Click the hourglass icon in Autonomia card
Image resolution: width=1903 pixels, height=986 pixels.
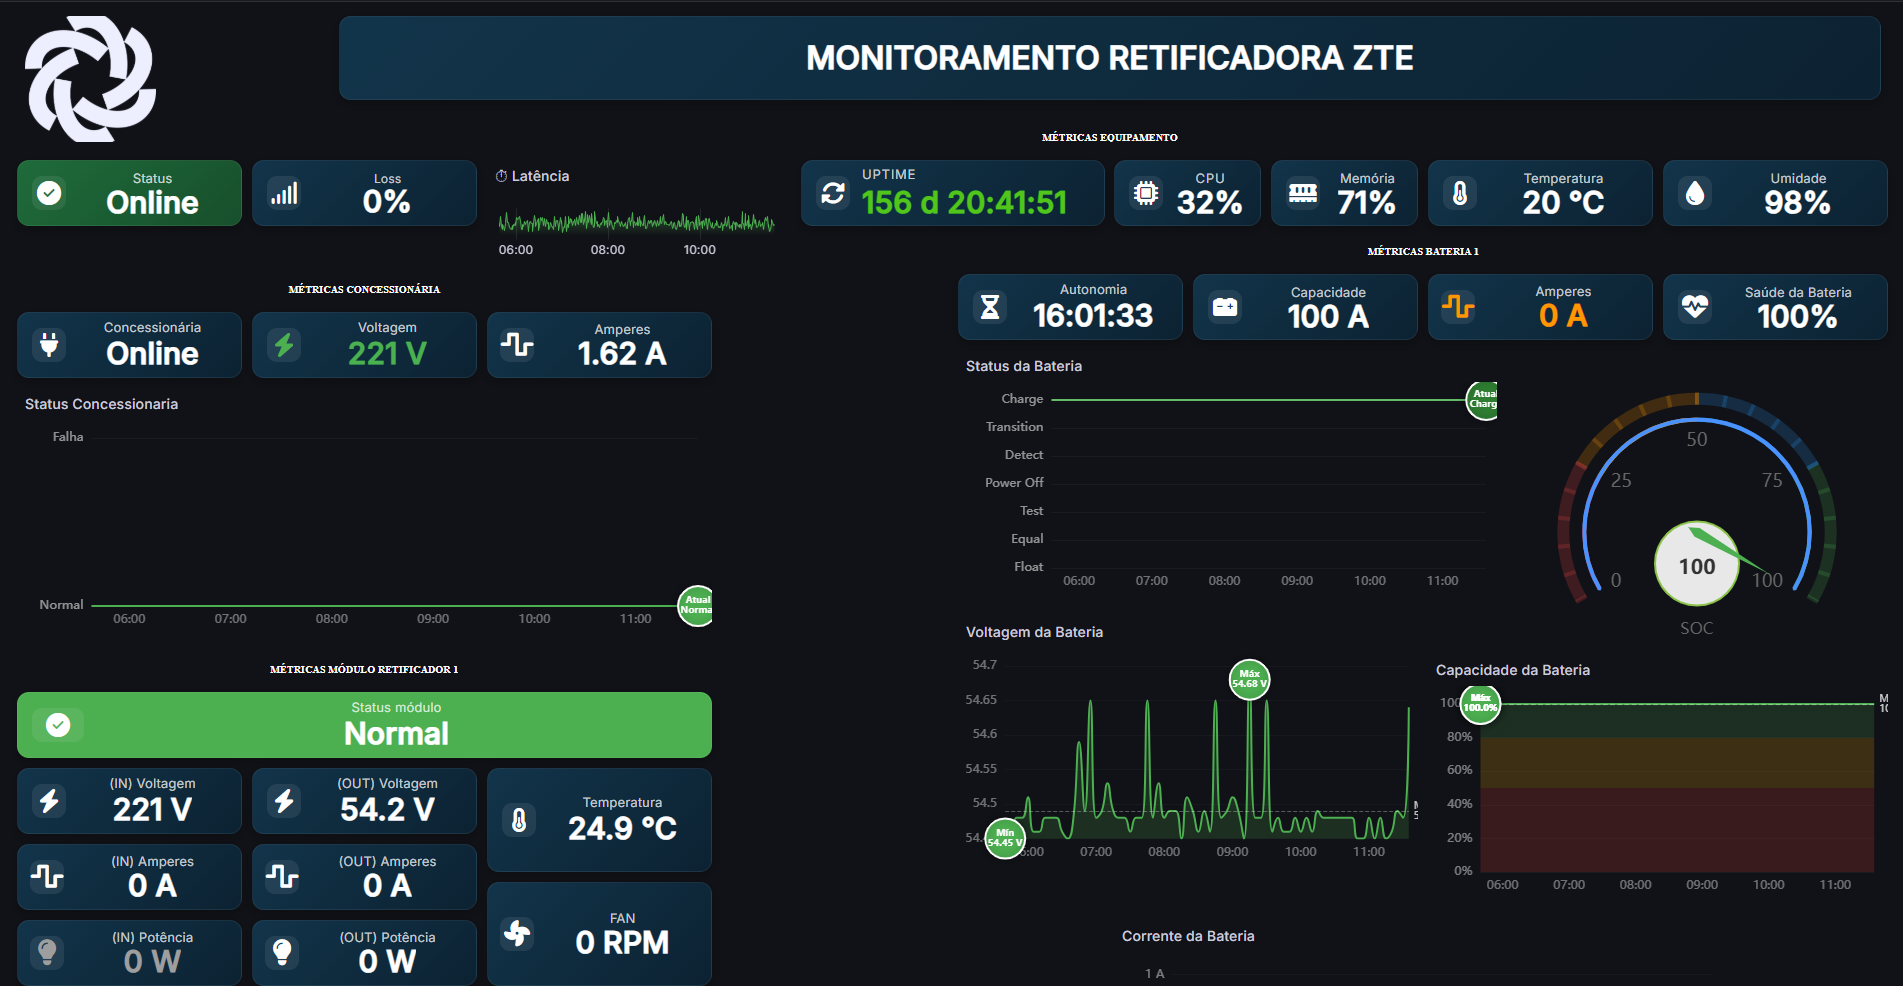pyautogui.click(x=990, y=307)
